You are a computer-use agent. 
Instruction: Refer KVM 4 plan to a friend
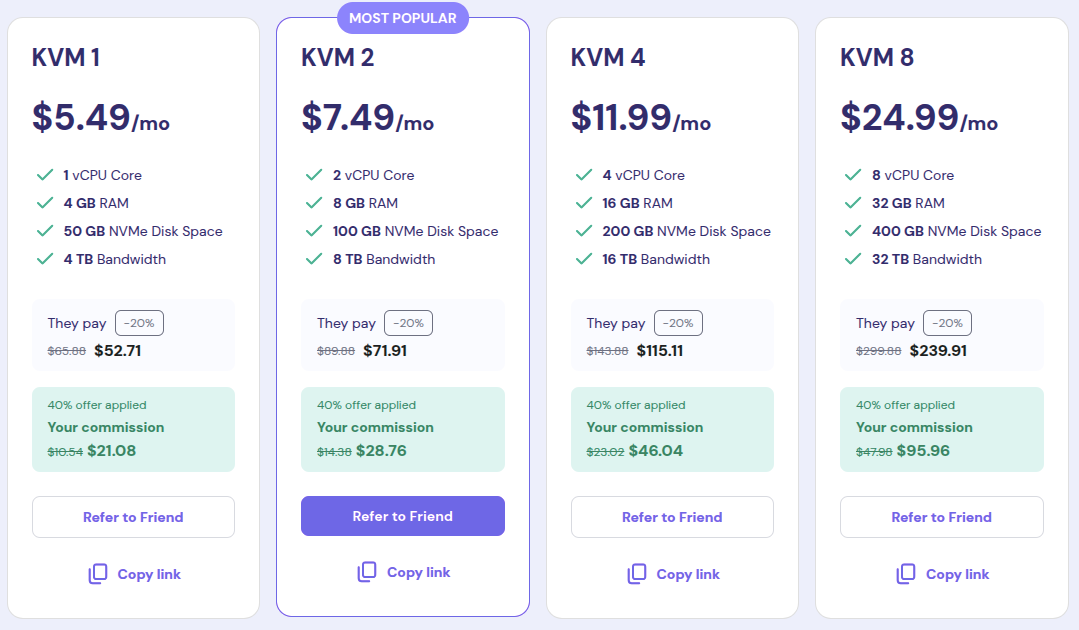672,517
